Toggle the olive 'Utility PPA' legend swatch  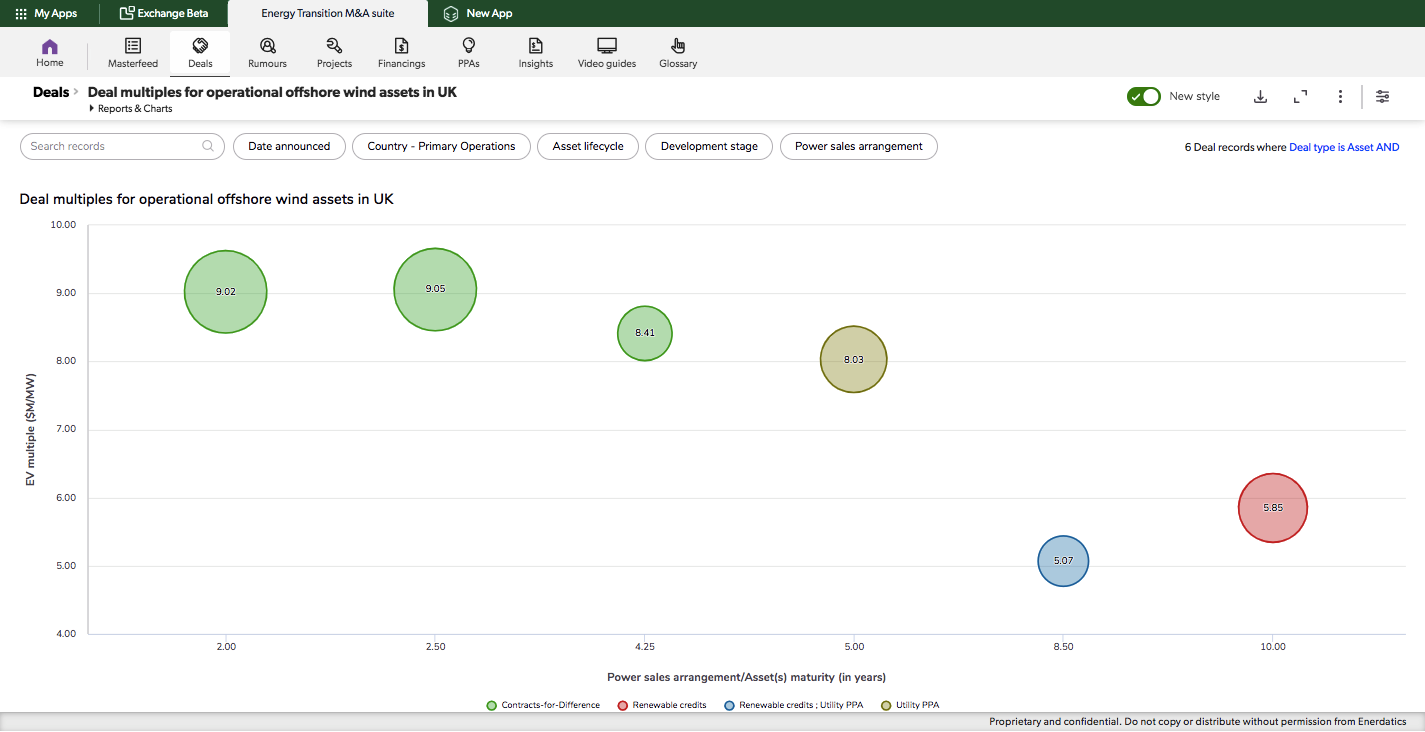(886, 706)
